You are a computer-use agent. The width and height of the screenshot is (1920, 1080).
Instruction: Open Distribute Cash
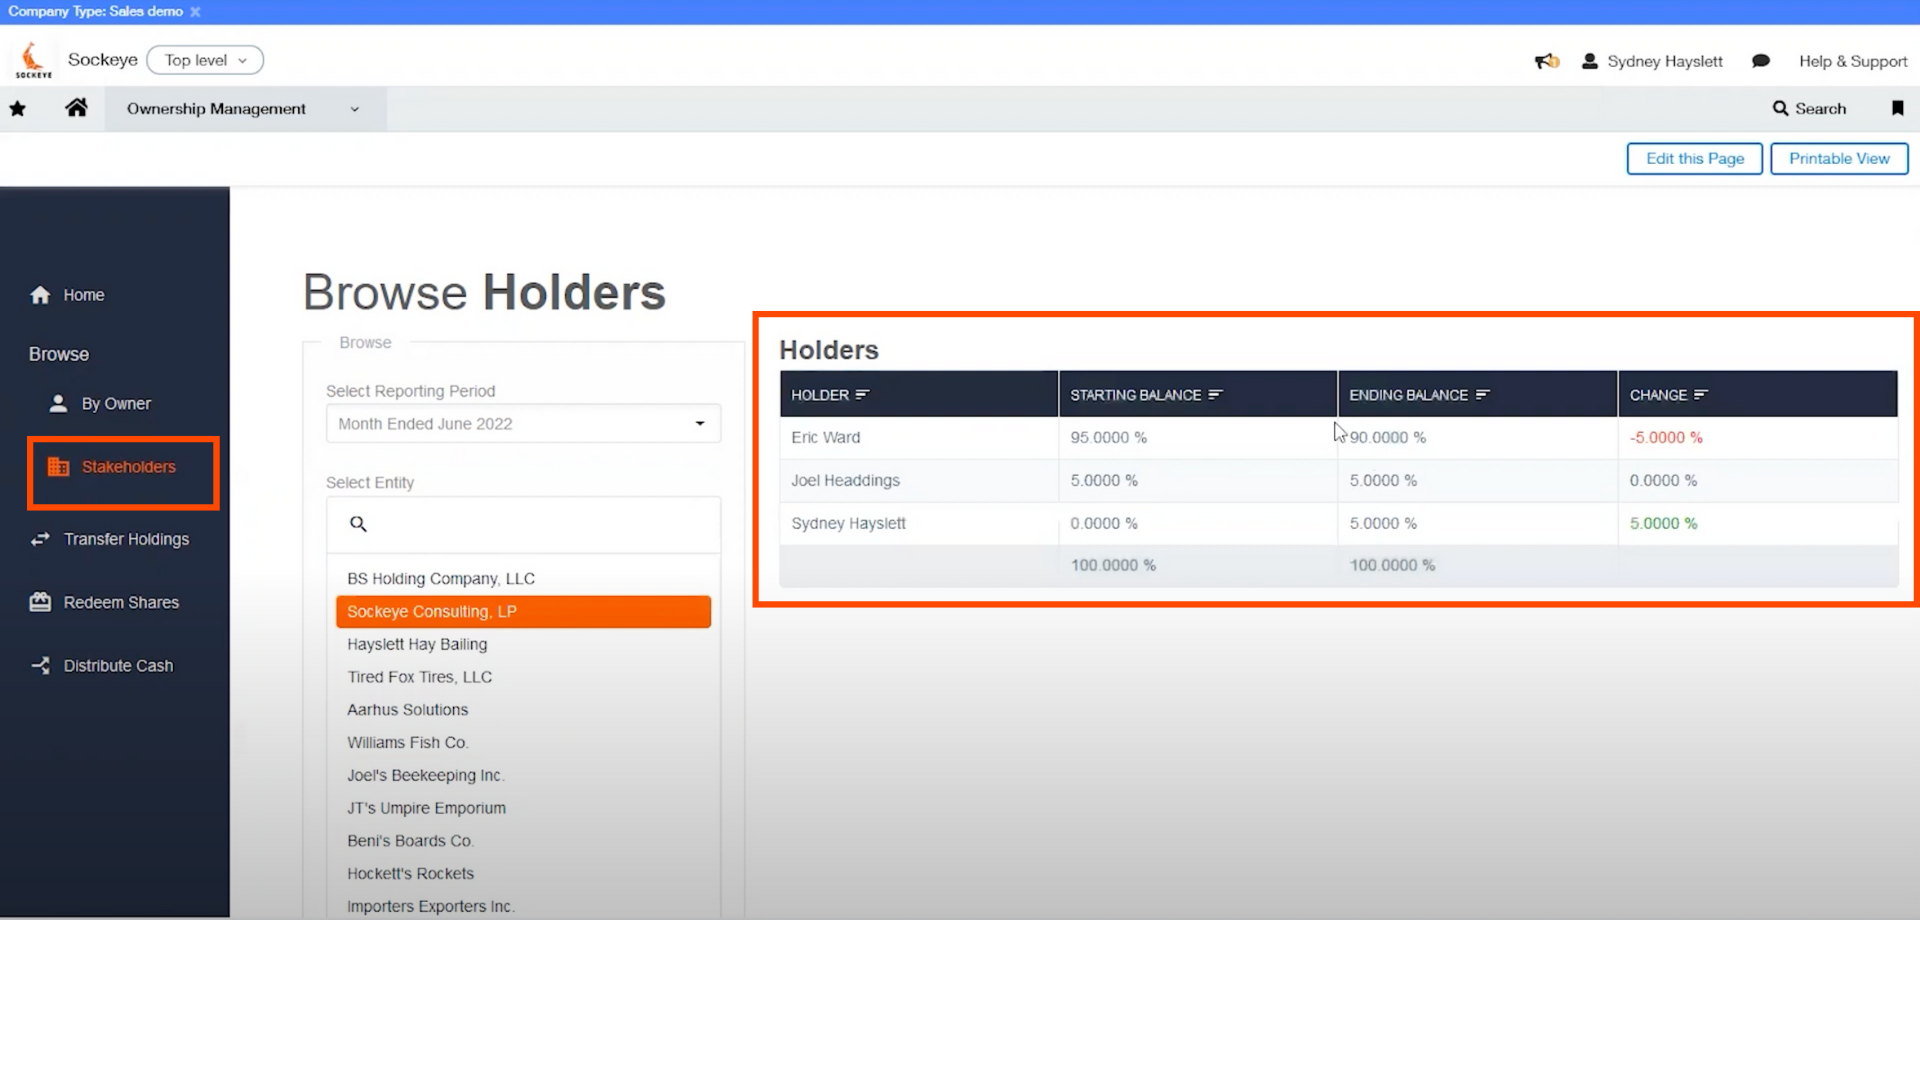(x=102, y=666)
